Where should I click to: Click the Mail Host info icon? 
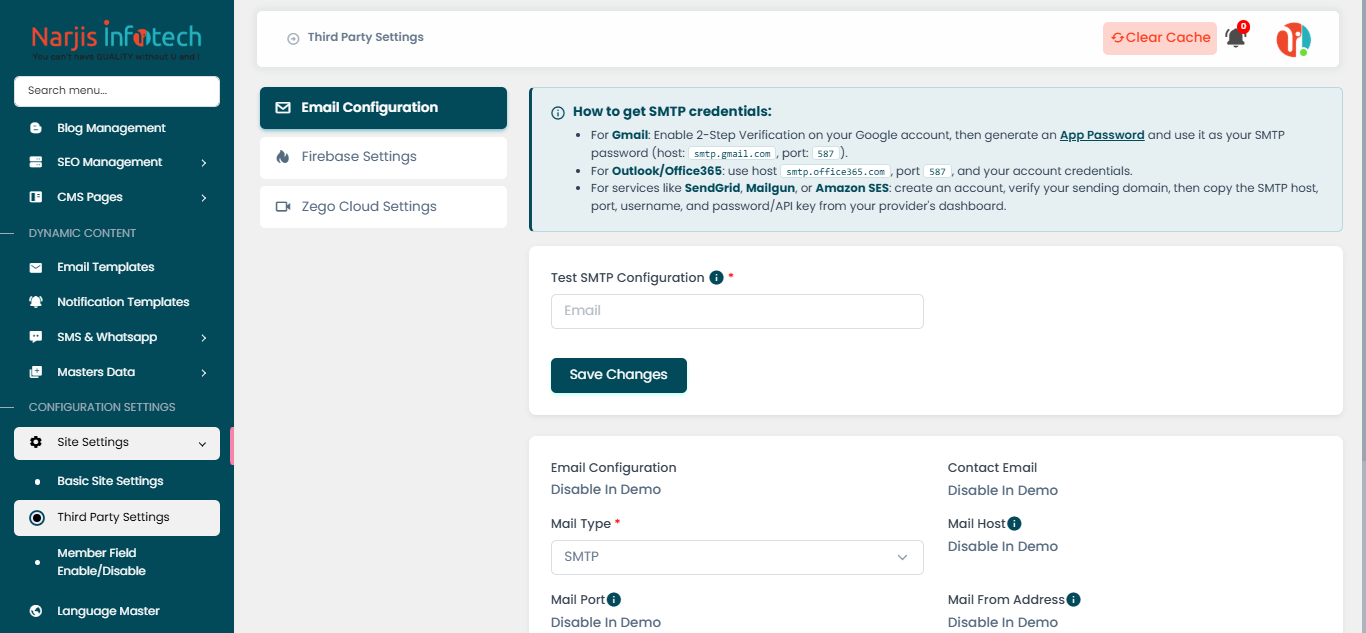(1014, 523)
